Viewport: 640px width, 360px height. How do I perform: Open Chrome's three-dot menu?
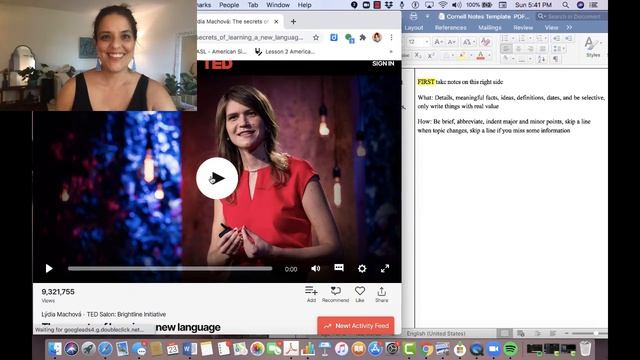coord(391,37)
